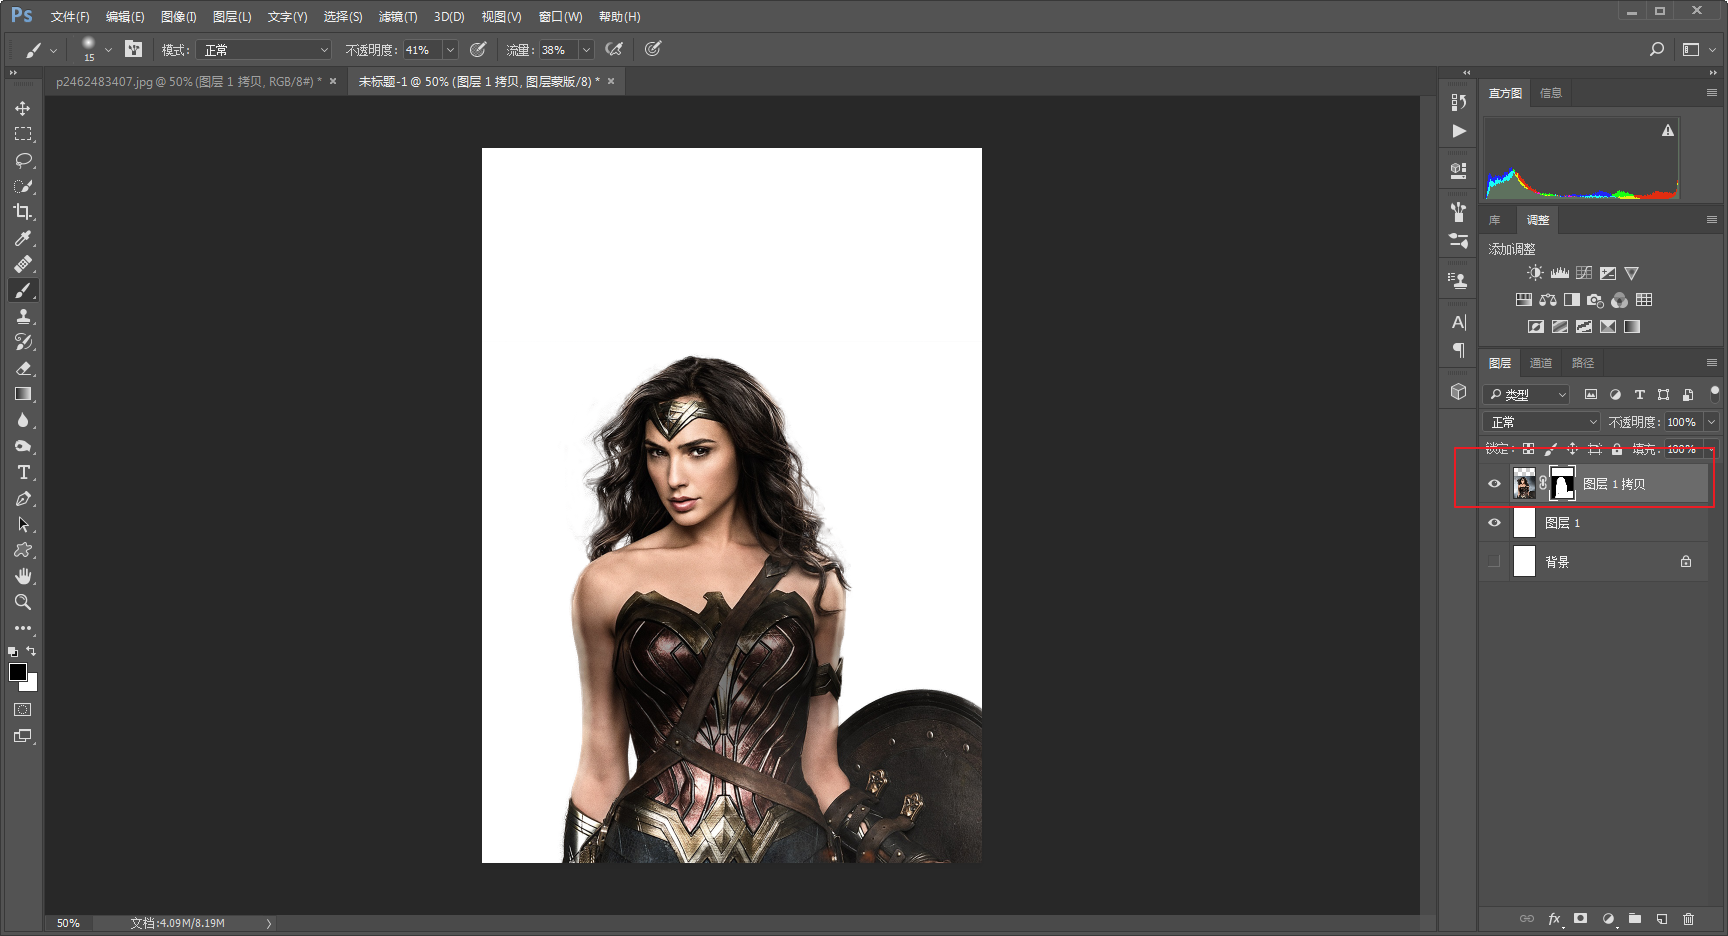The height and width of the screenshot is (936, 1728).
Task: Add a Curves adjustment layer
Action: point(1583,273)
